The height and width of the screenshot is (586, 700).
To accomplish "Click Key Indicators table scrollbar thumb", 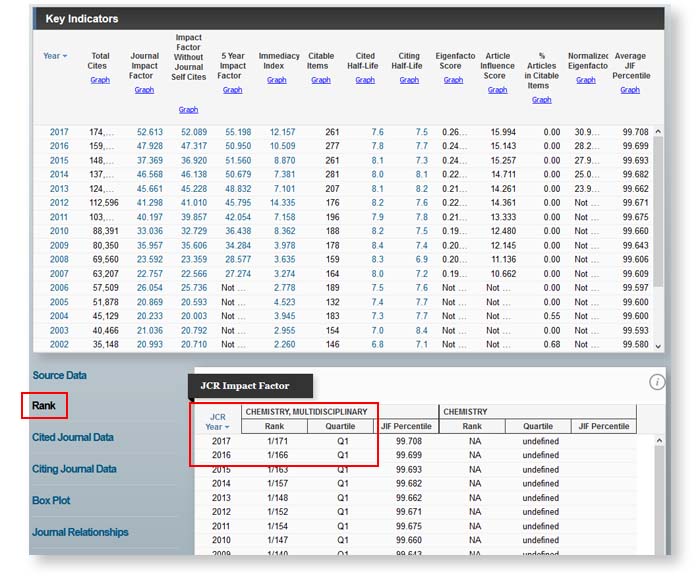I will (x=658, y=211).
